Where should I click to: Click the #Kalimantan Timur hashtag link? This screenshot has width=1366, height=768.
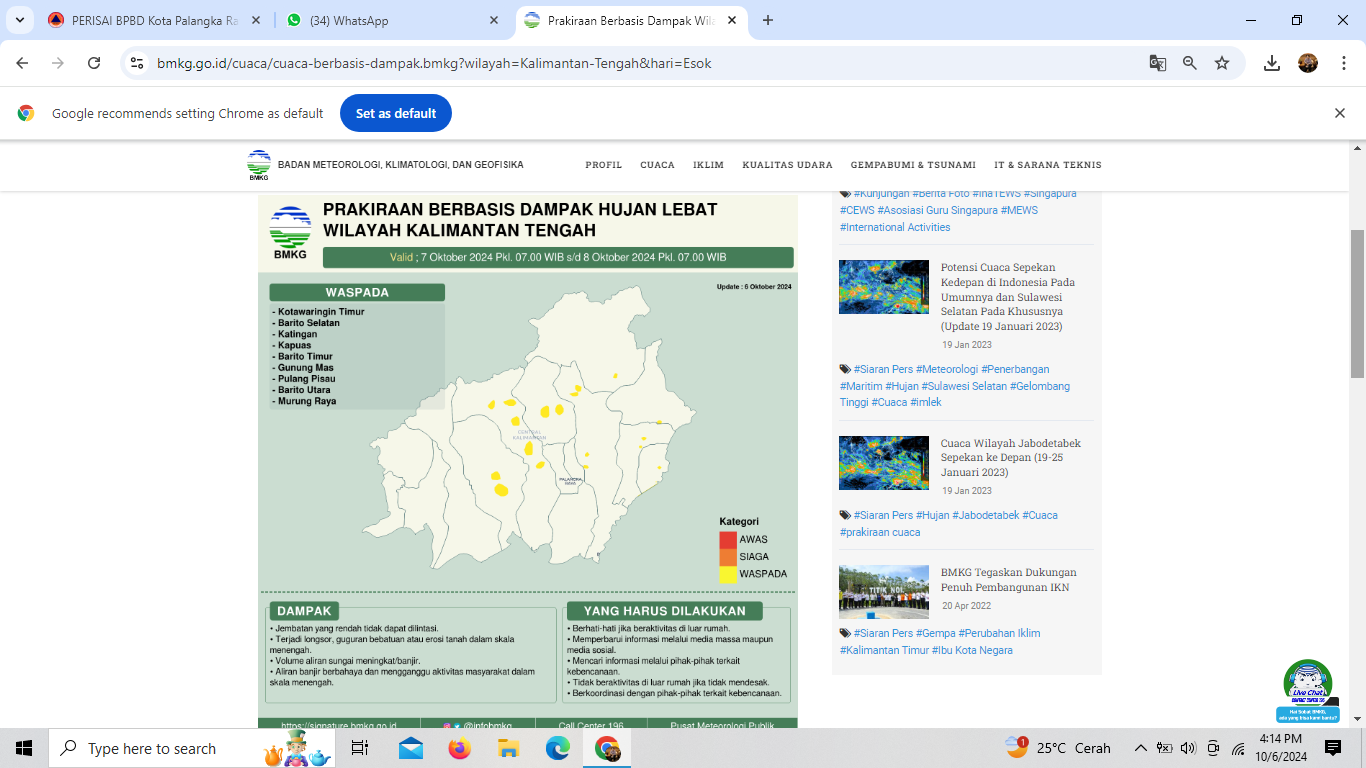coord(884,650)
